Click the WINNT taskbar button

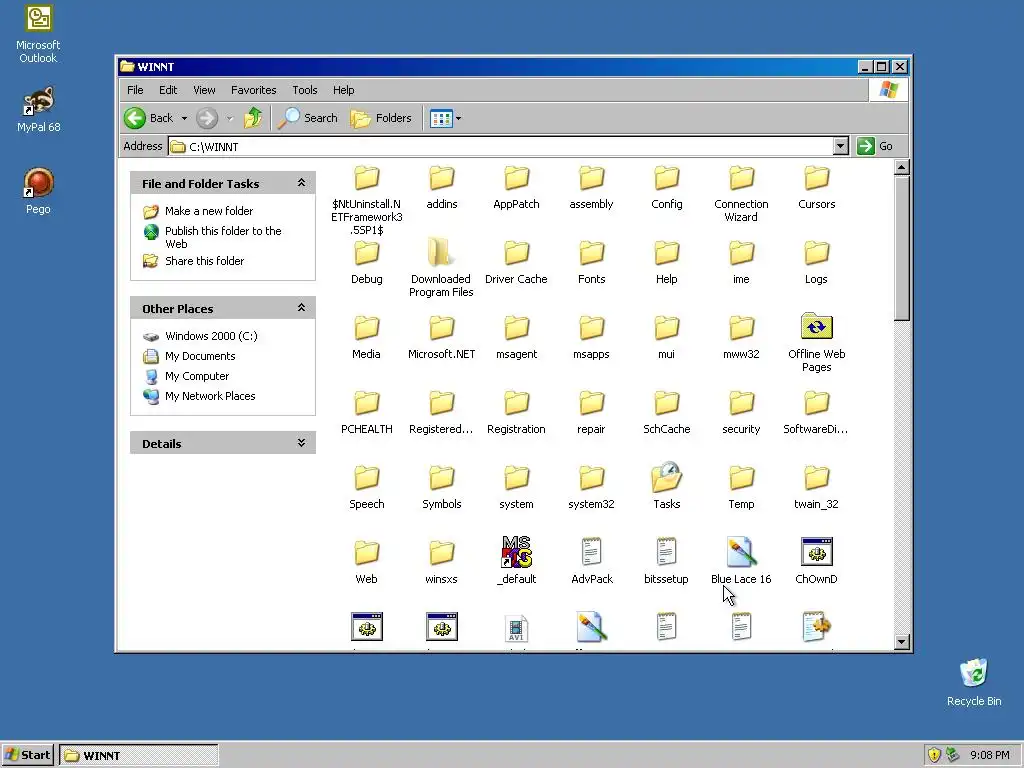[138, 756]
